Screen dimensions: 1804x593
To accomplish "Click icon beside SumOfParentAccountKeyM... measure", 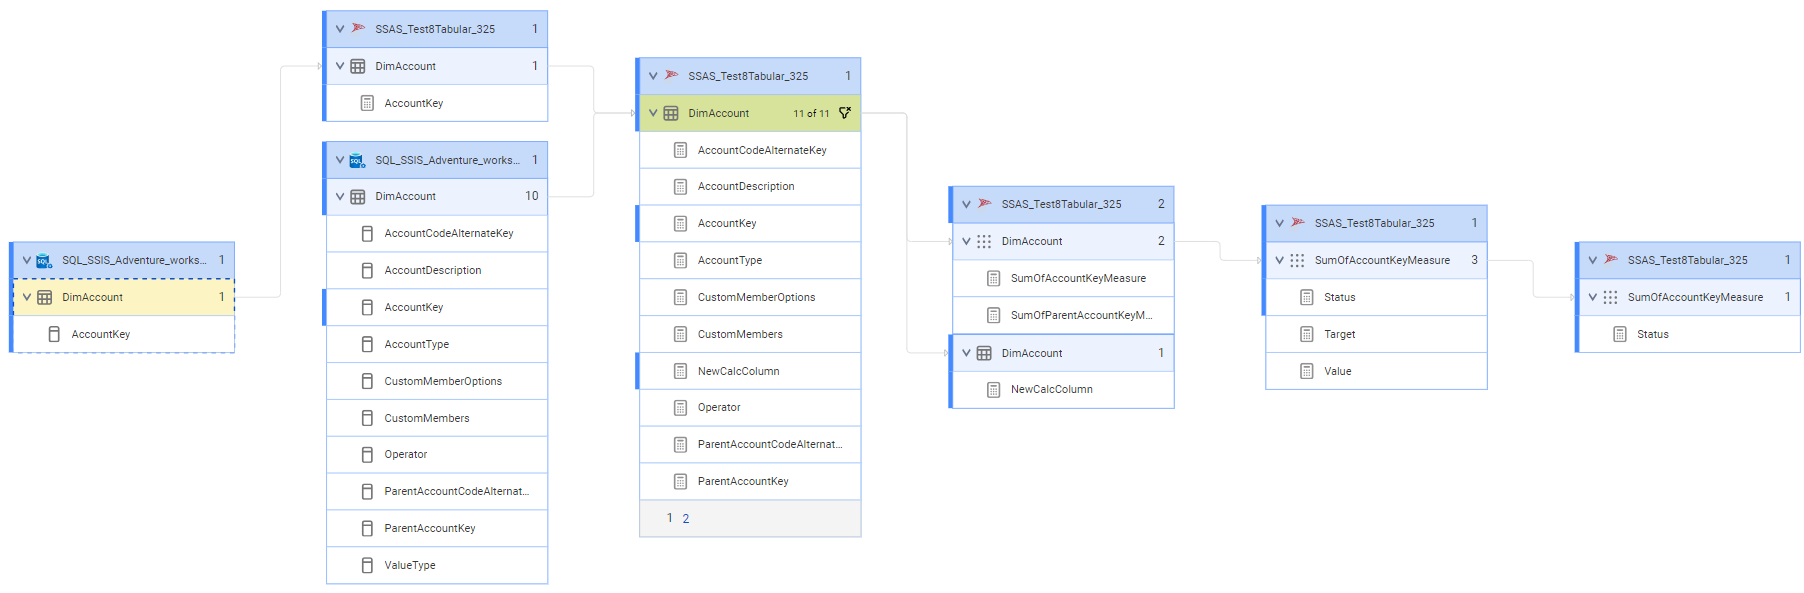I will (994, 315).
